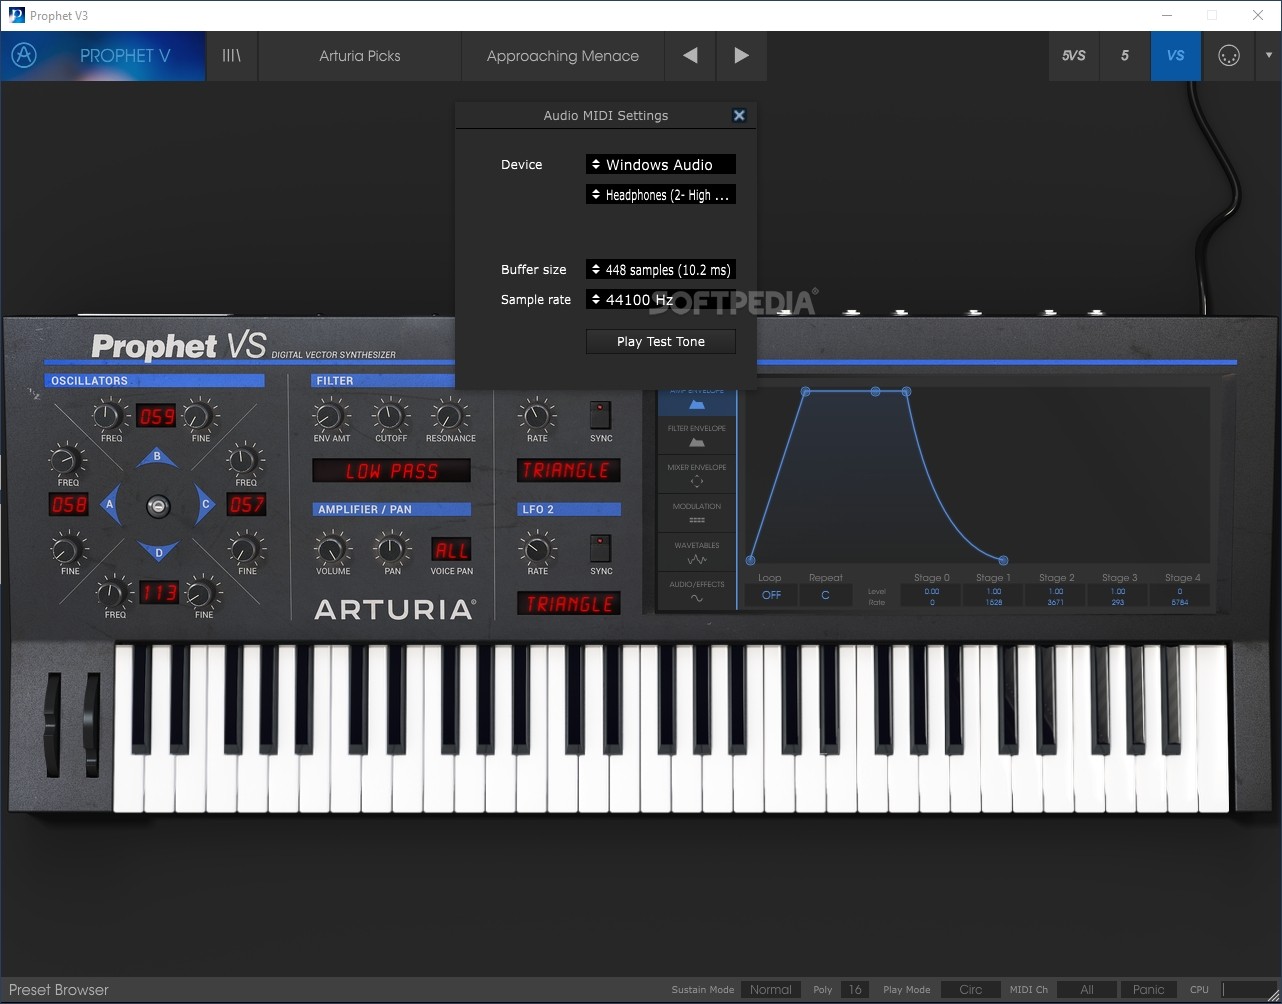
Task: Change the Poly 16 voice count
Action: [855, 990]
